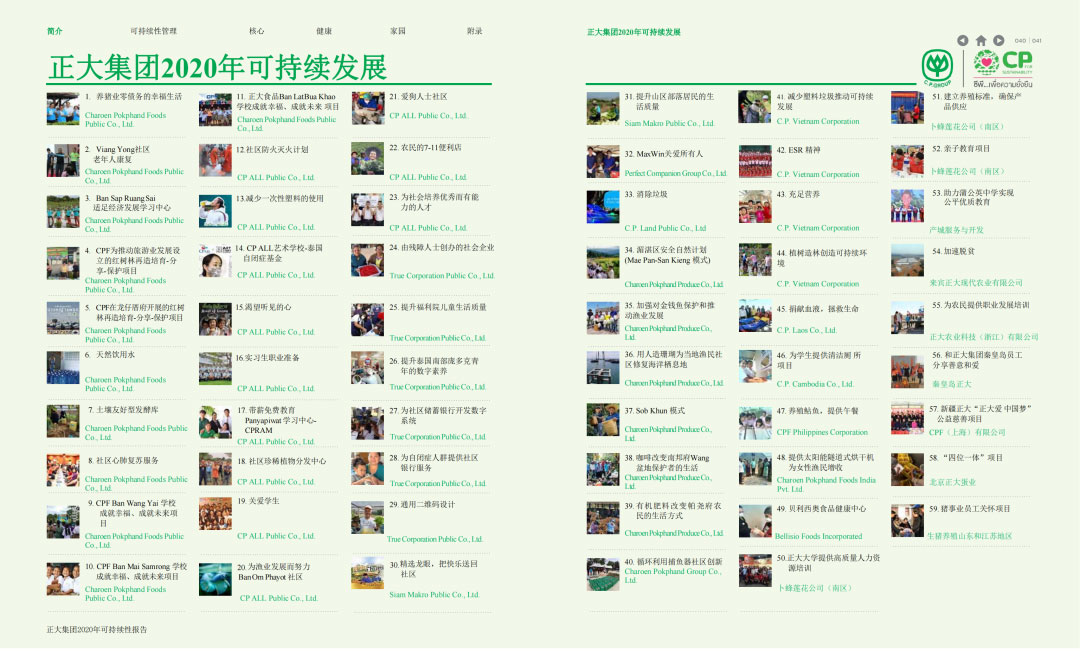Screen dimensions: 1080x651
Task: Switch to the 可持续性管理 tab
Action: [x=153, y=31]
